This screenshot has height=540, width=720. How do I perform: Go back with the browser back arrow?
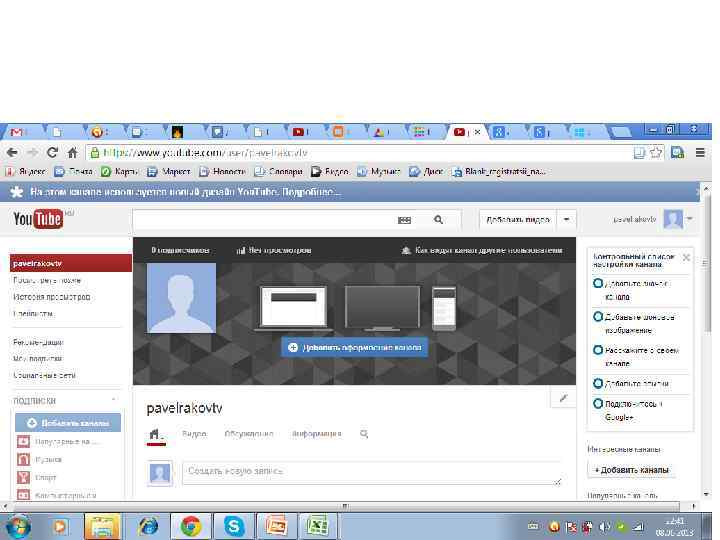tap(12, 152)
